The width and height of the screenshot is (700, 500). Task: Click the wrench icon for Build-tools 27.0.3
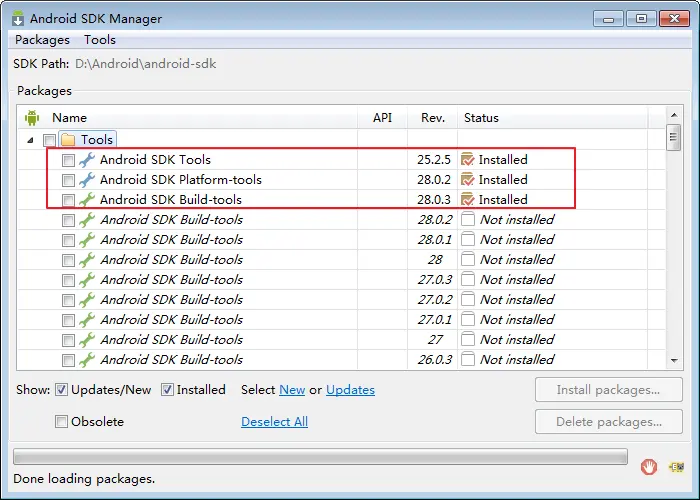[x=87, y=280]
